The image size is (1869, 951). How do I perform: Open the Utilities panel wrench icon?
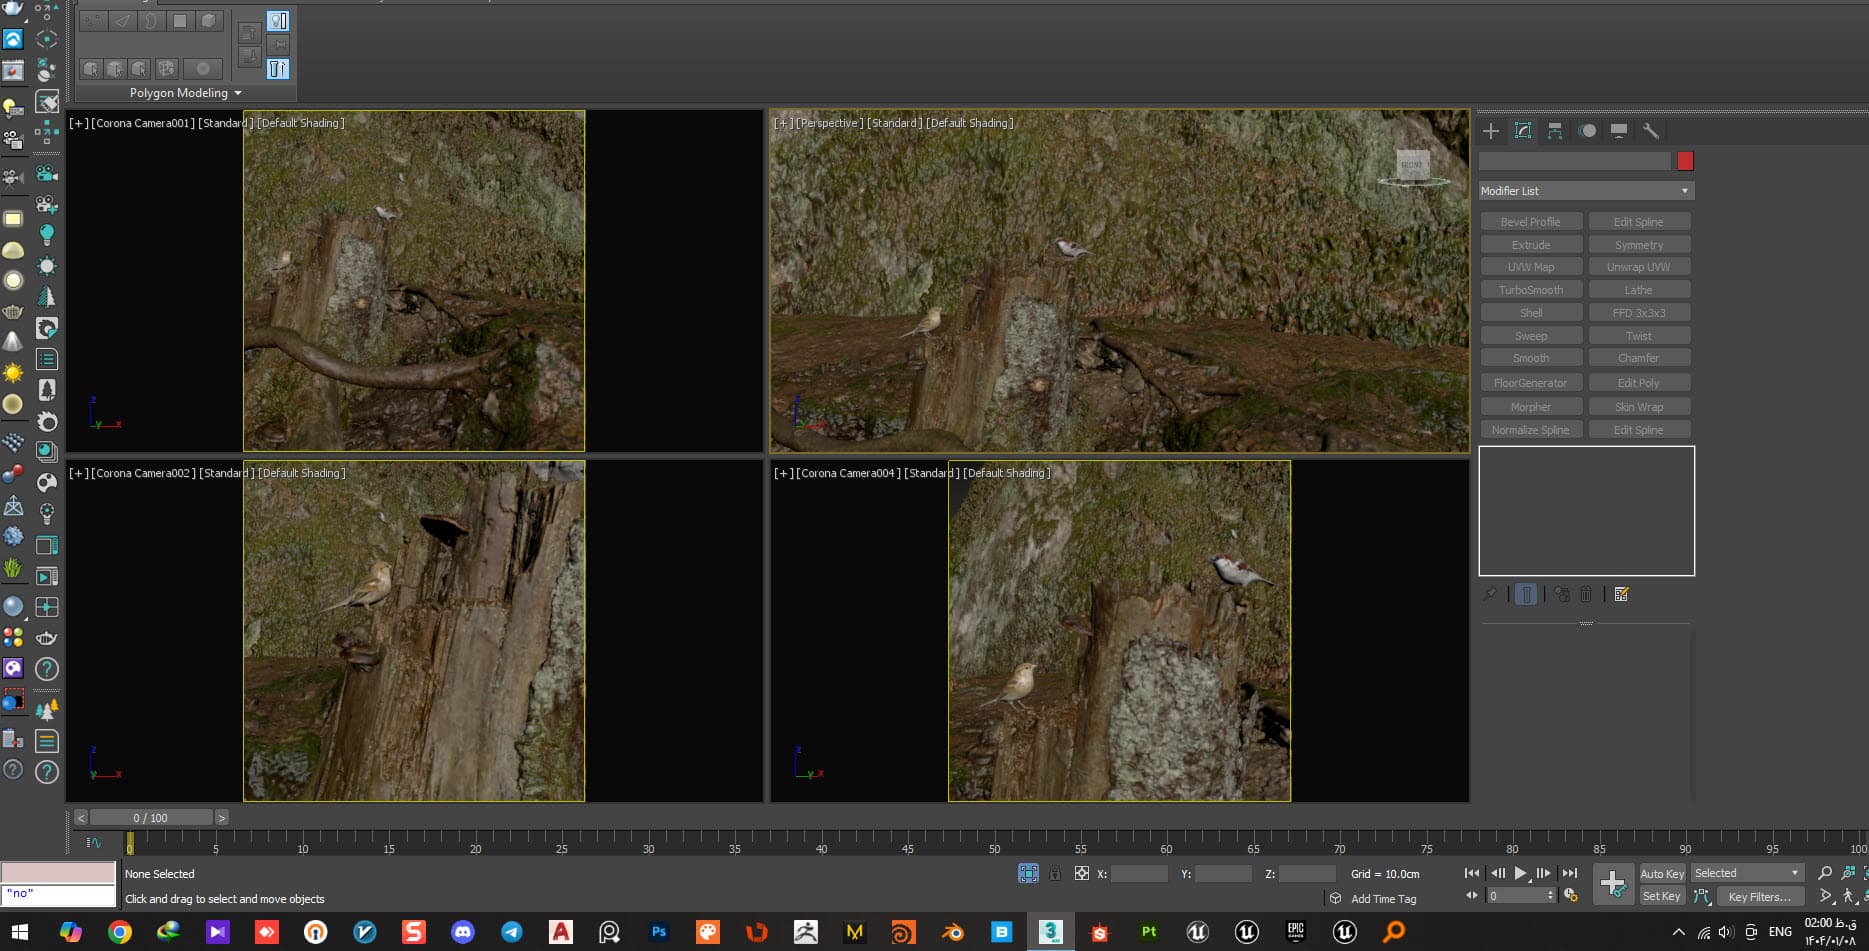click(1651, 131)
